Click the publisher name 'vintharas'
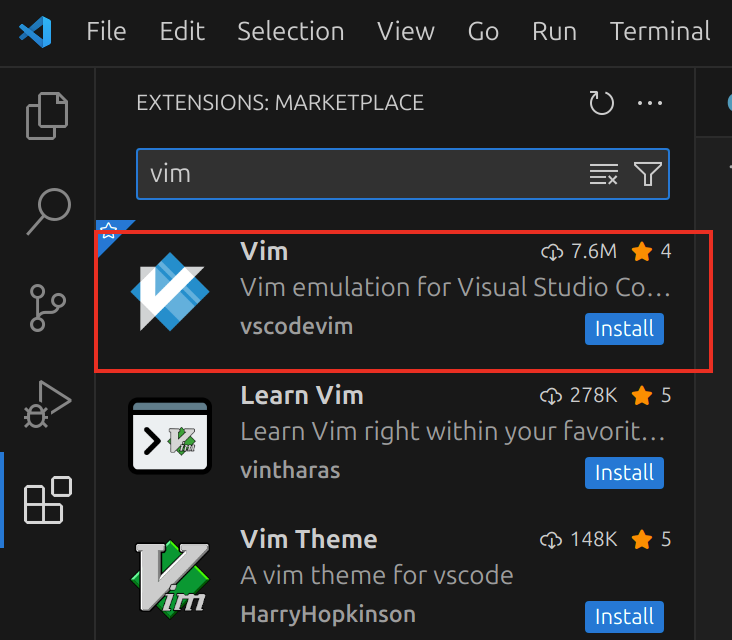732x640 pixels. click(290, 470)
